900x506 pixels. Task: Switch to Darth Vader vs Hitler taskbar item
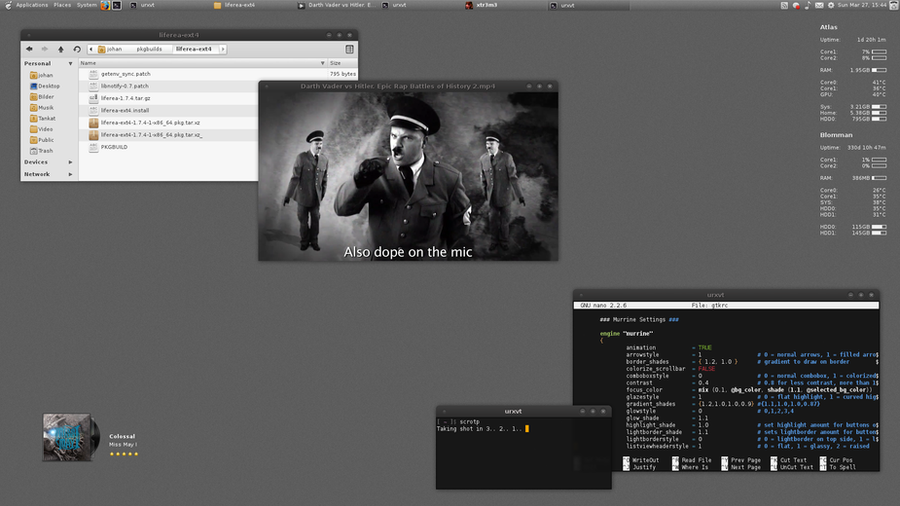click(x=338, y=5)
